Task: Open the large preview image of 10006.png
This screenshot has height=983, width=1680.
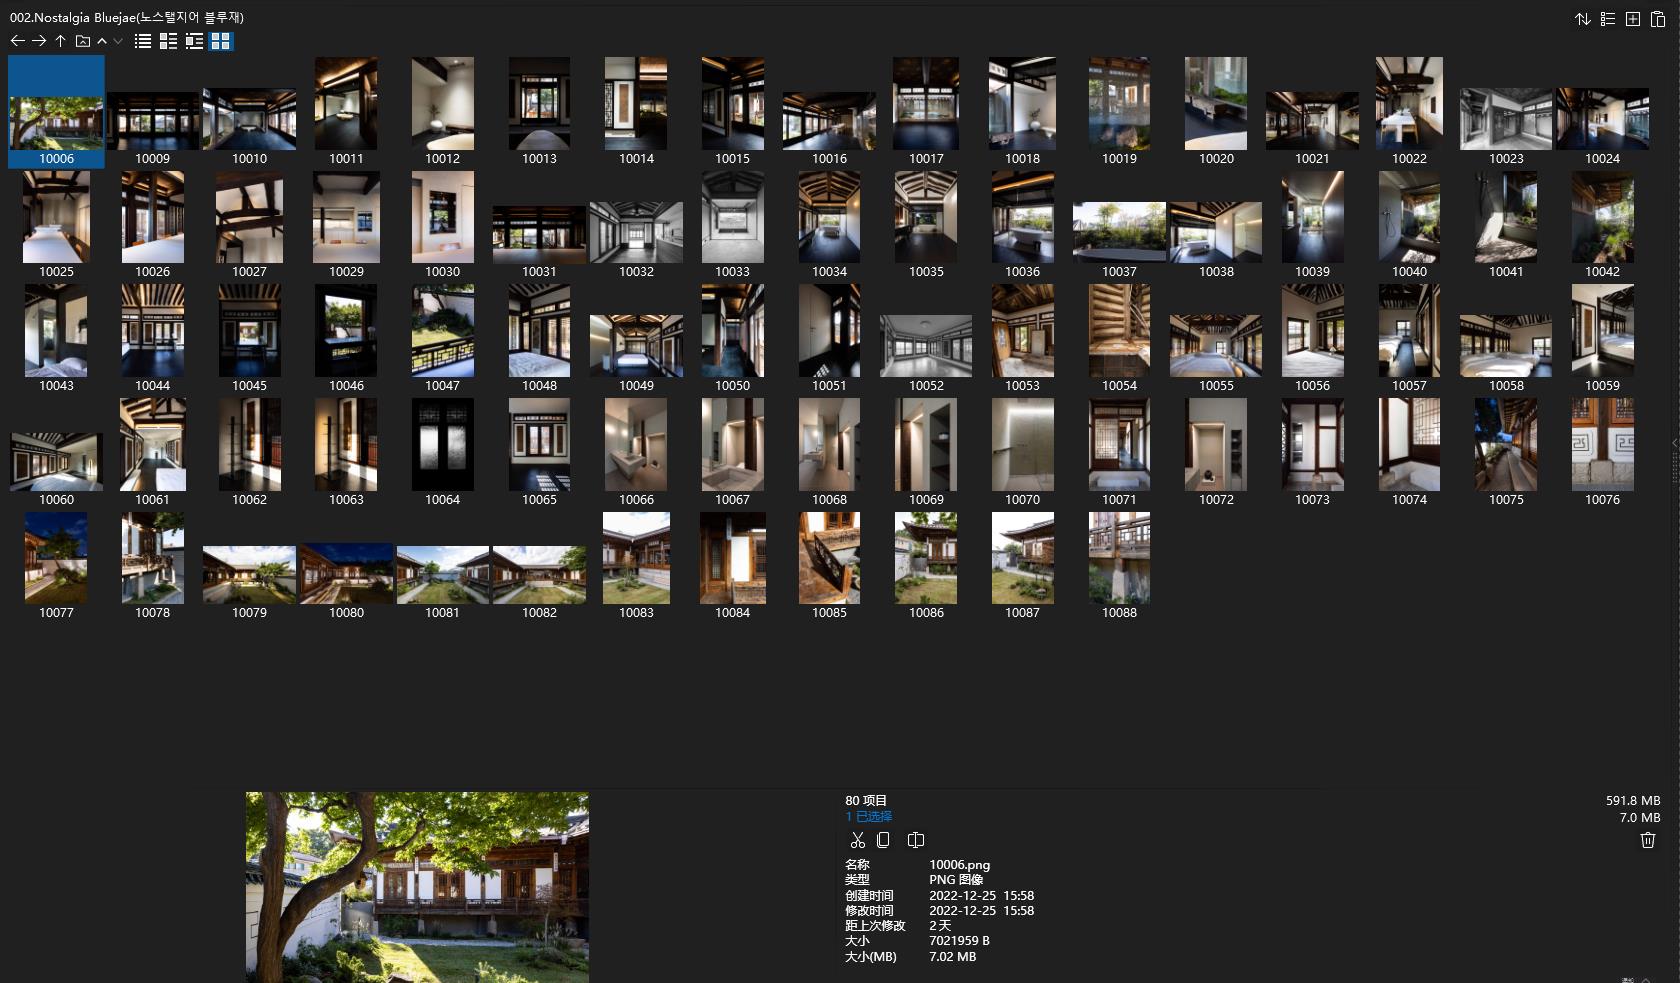Action: (x=417, y=887)
